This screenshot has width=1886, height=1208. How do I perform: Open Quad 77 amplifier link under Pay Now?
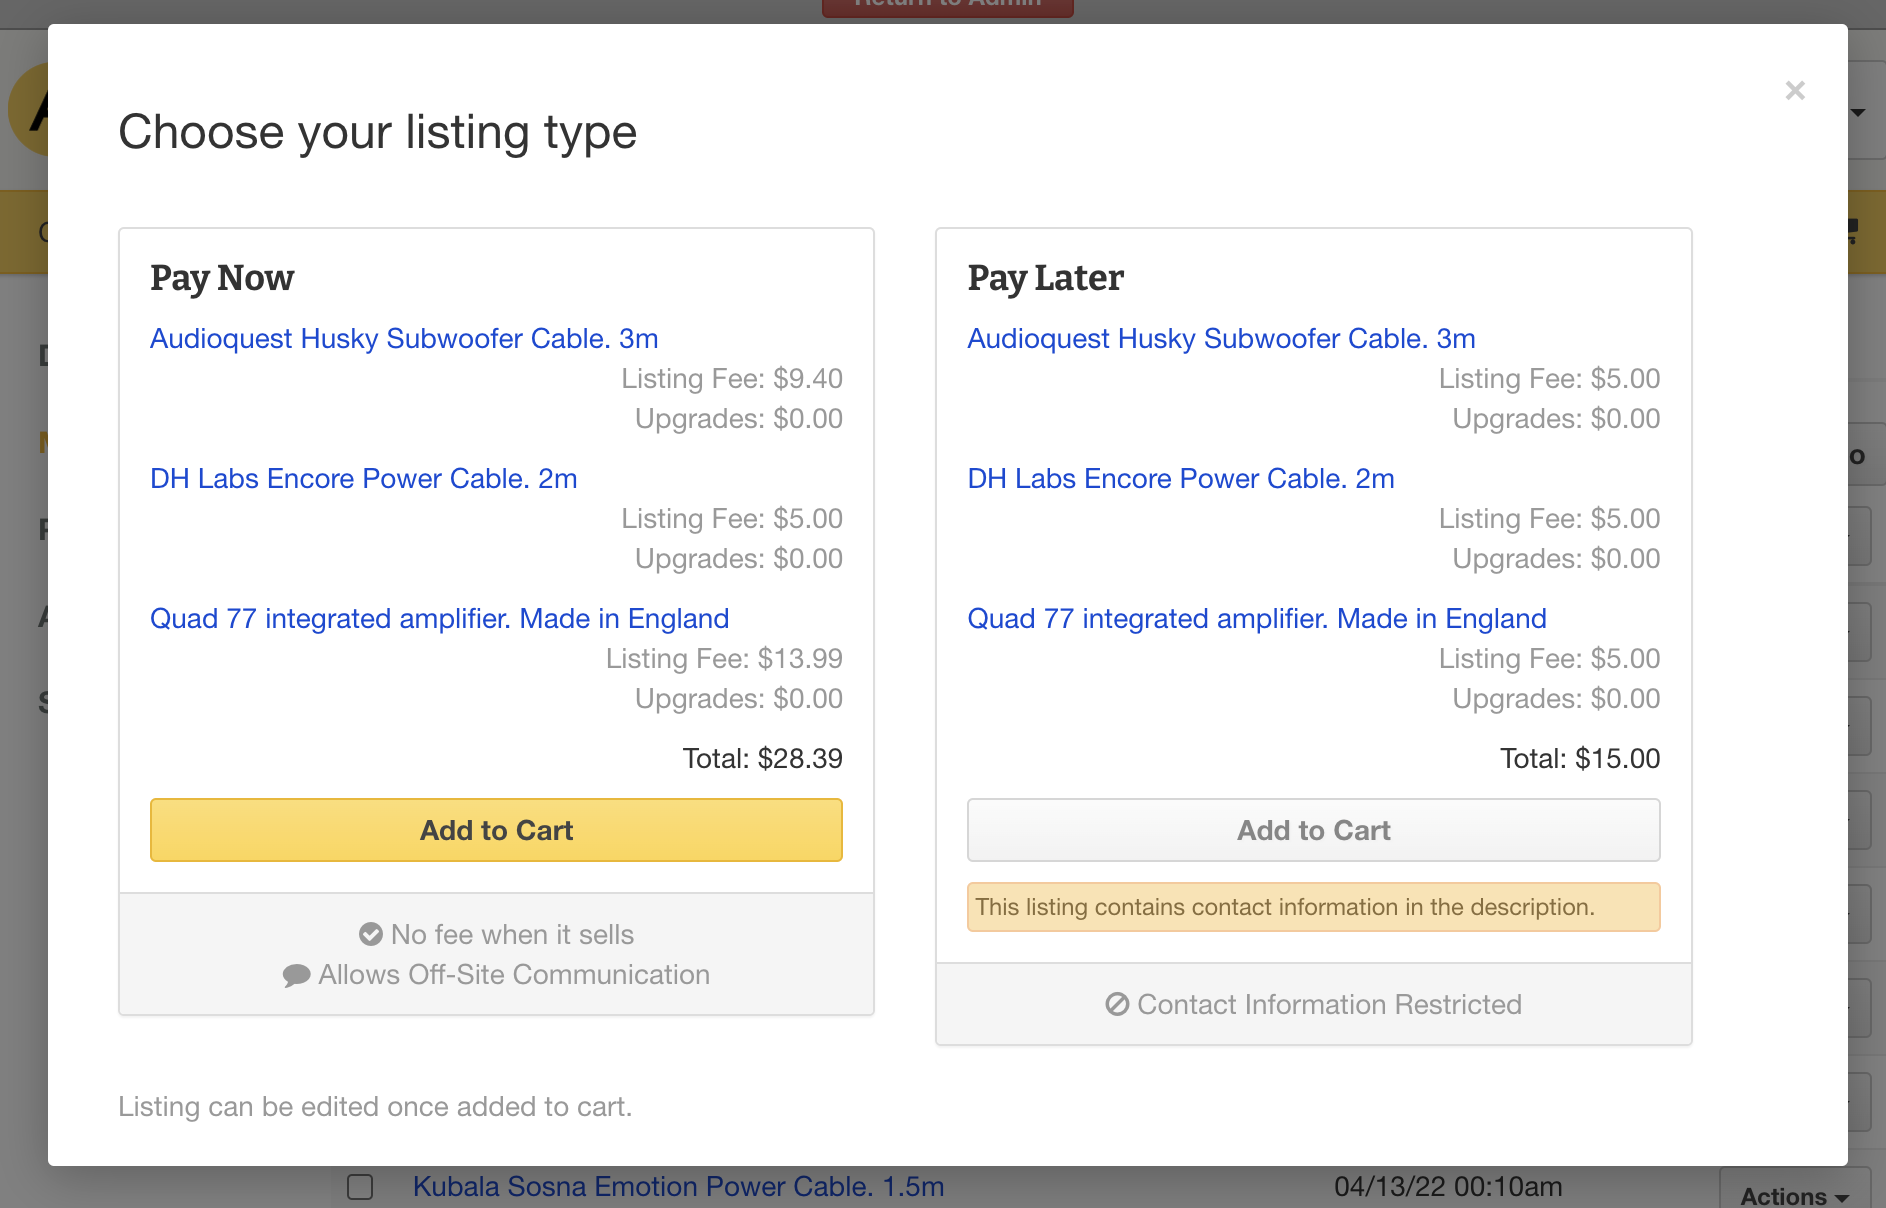pos(439,619)
